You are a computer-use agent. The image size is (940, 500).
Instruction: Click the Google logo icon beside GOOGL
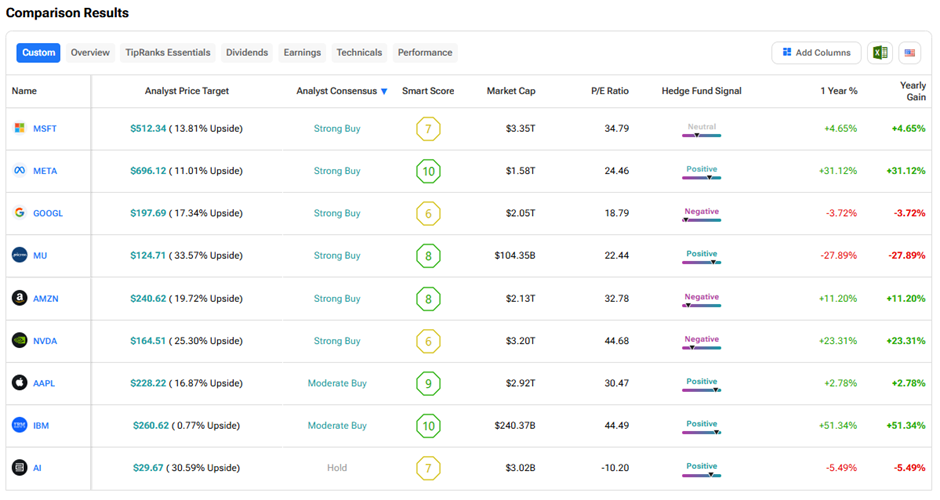20,213
